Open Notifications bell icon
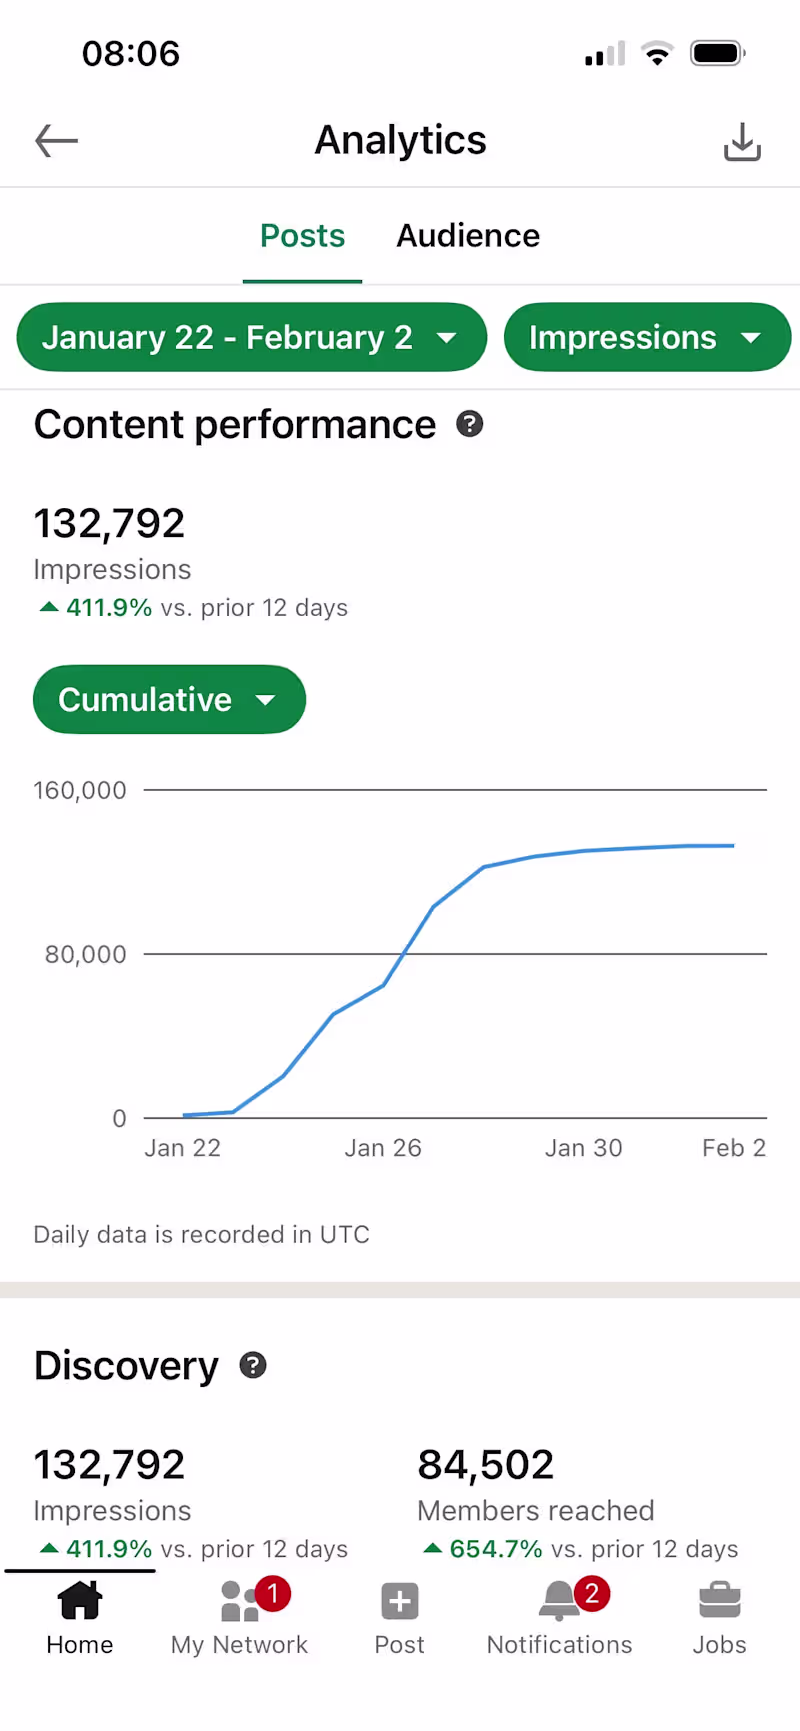The image size is (800, 1731). 559,1600
